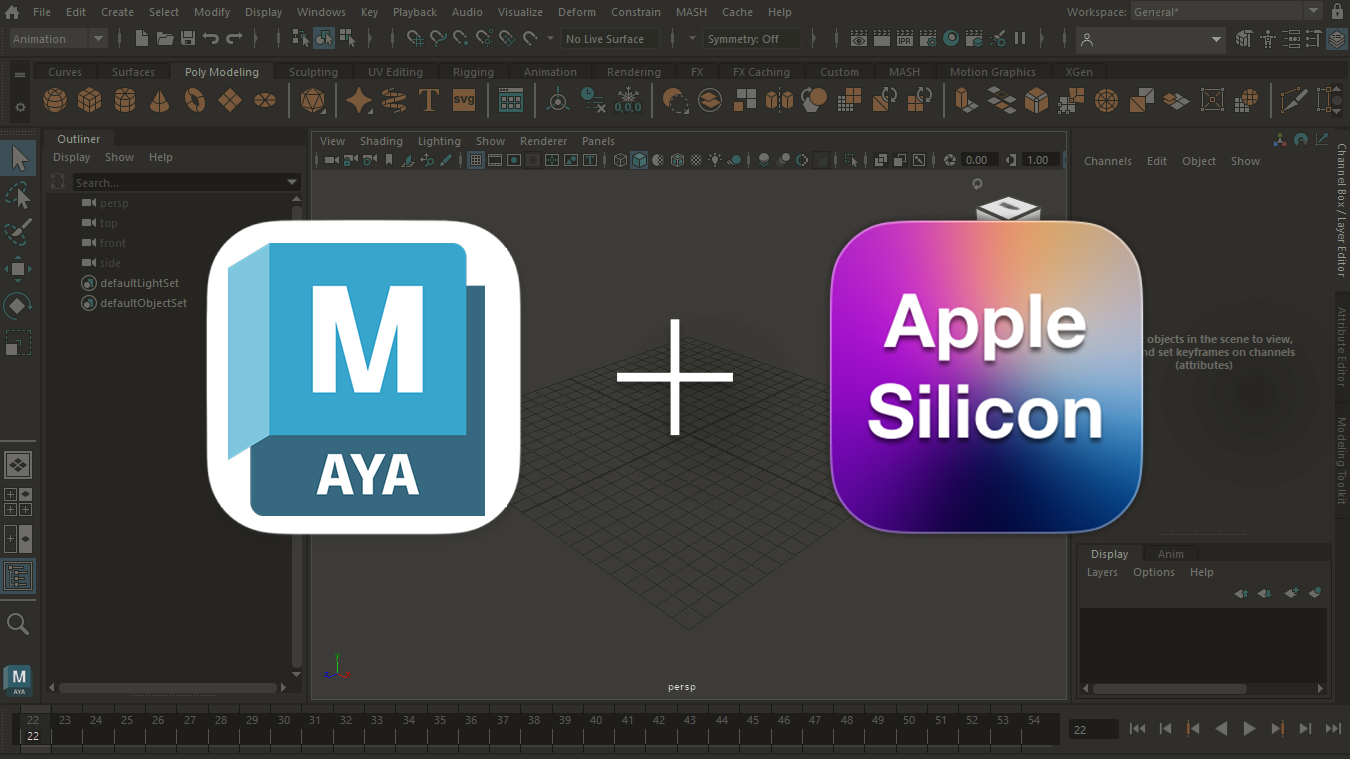1350x759 pixels.
Task: Select the Lasso tool in Tool Box
Action: 18,195
